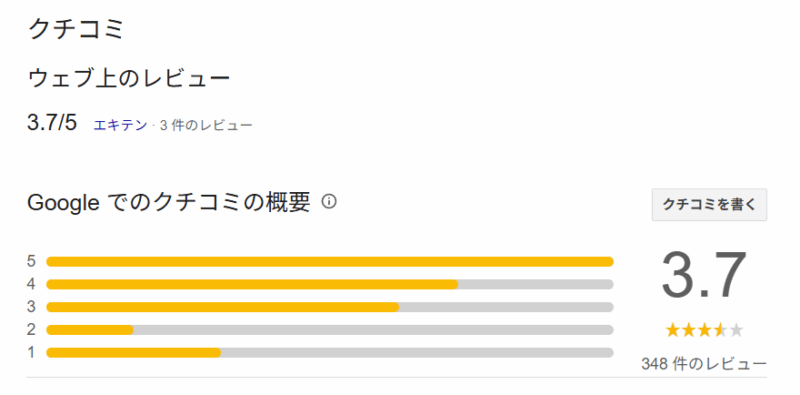This screenshot has width=800, height=395.
Task: Click the number 5 rating label
Action: point(32,261)
